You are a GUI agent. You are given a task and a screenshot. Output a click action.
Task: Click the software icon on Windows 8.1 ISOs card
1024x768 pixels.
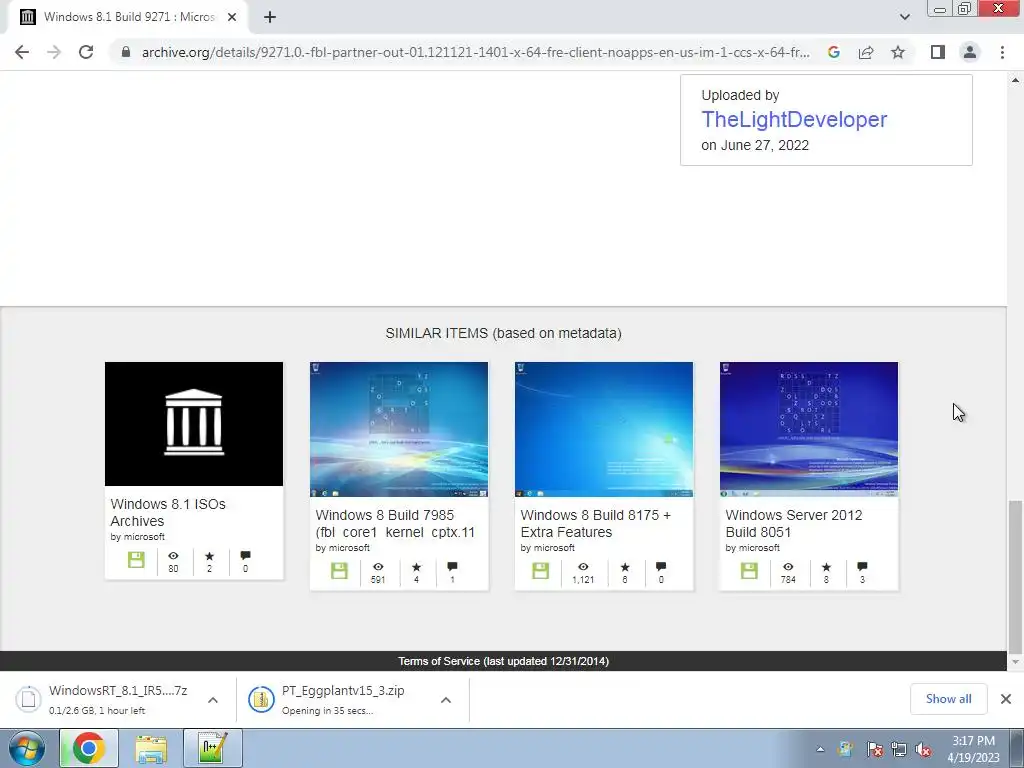click(x=136, y=560)
